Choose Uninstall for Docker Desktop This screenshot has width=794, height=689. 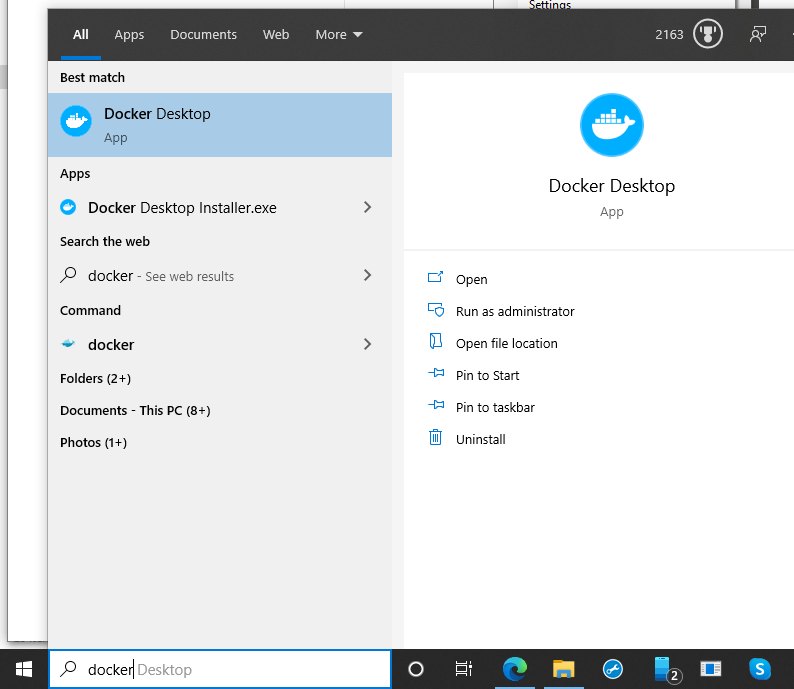pyautogui.click(x=481, y=439)
